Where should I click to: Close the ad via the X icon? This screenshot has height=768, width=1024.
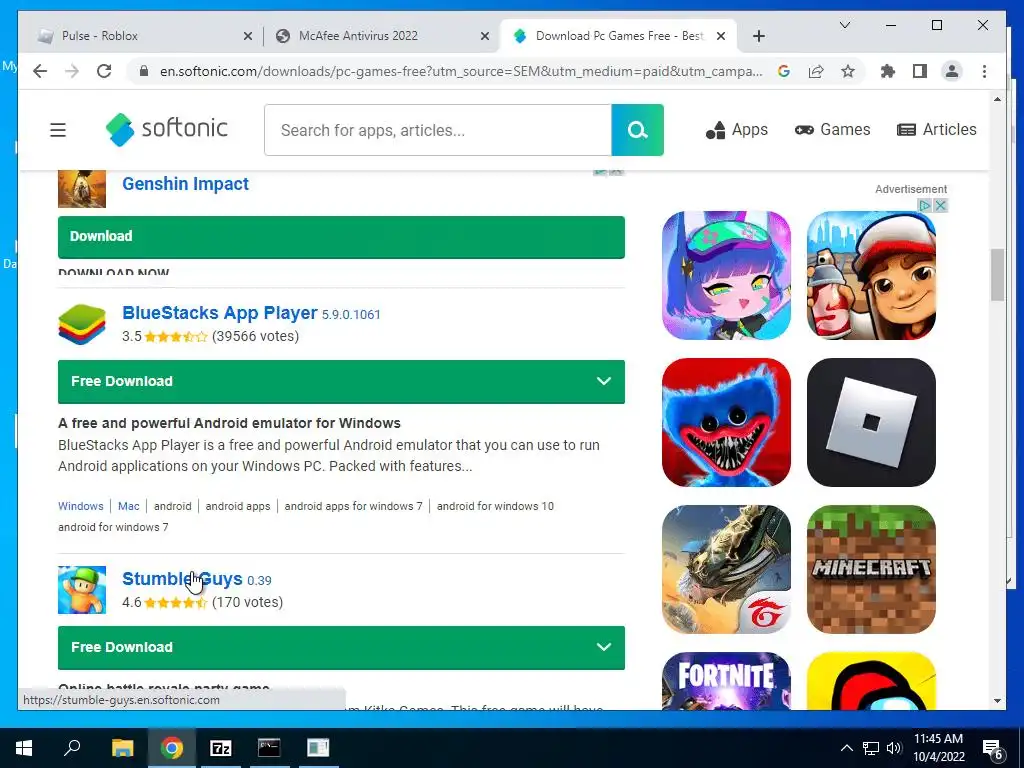(x=940, y=206)
